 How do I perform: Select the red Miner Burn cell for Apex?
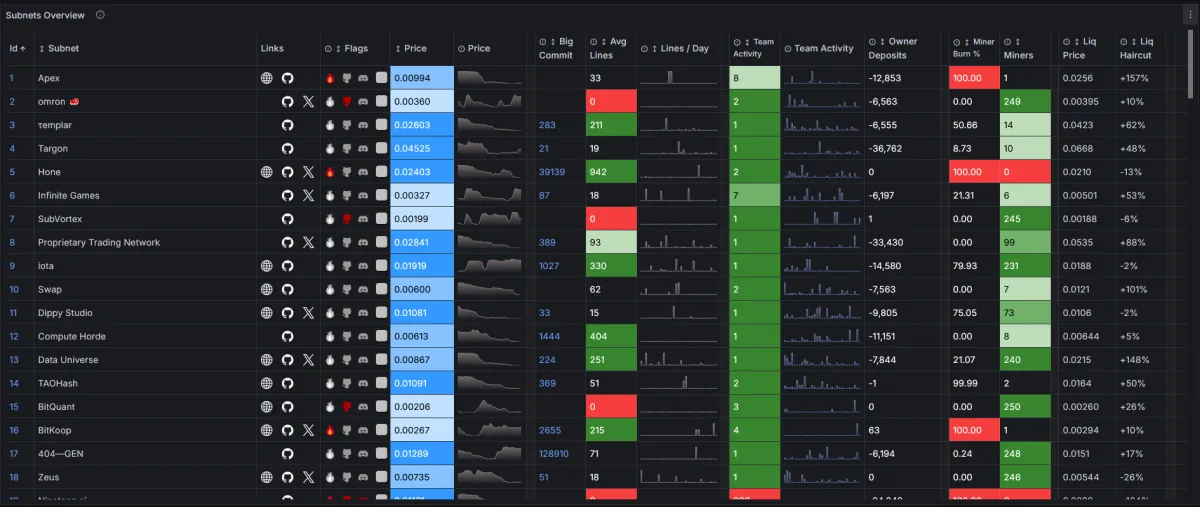pyautogui.click(x=974, y=78)
